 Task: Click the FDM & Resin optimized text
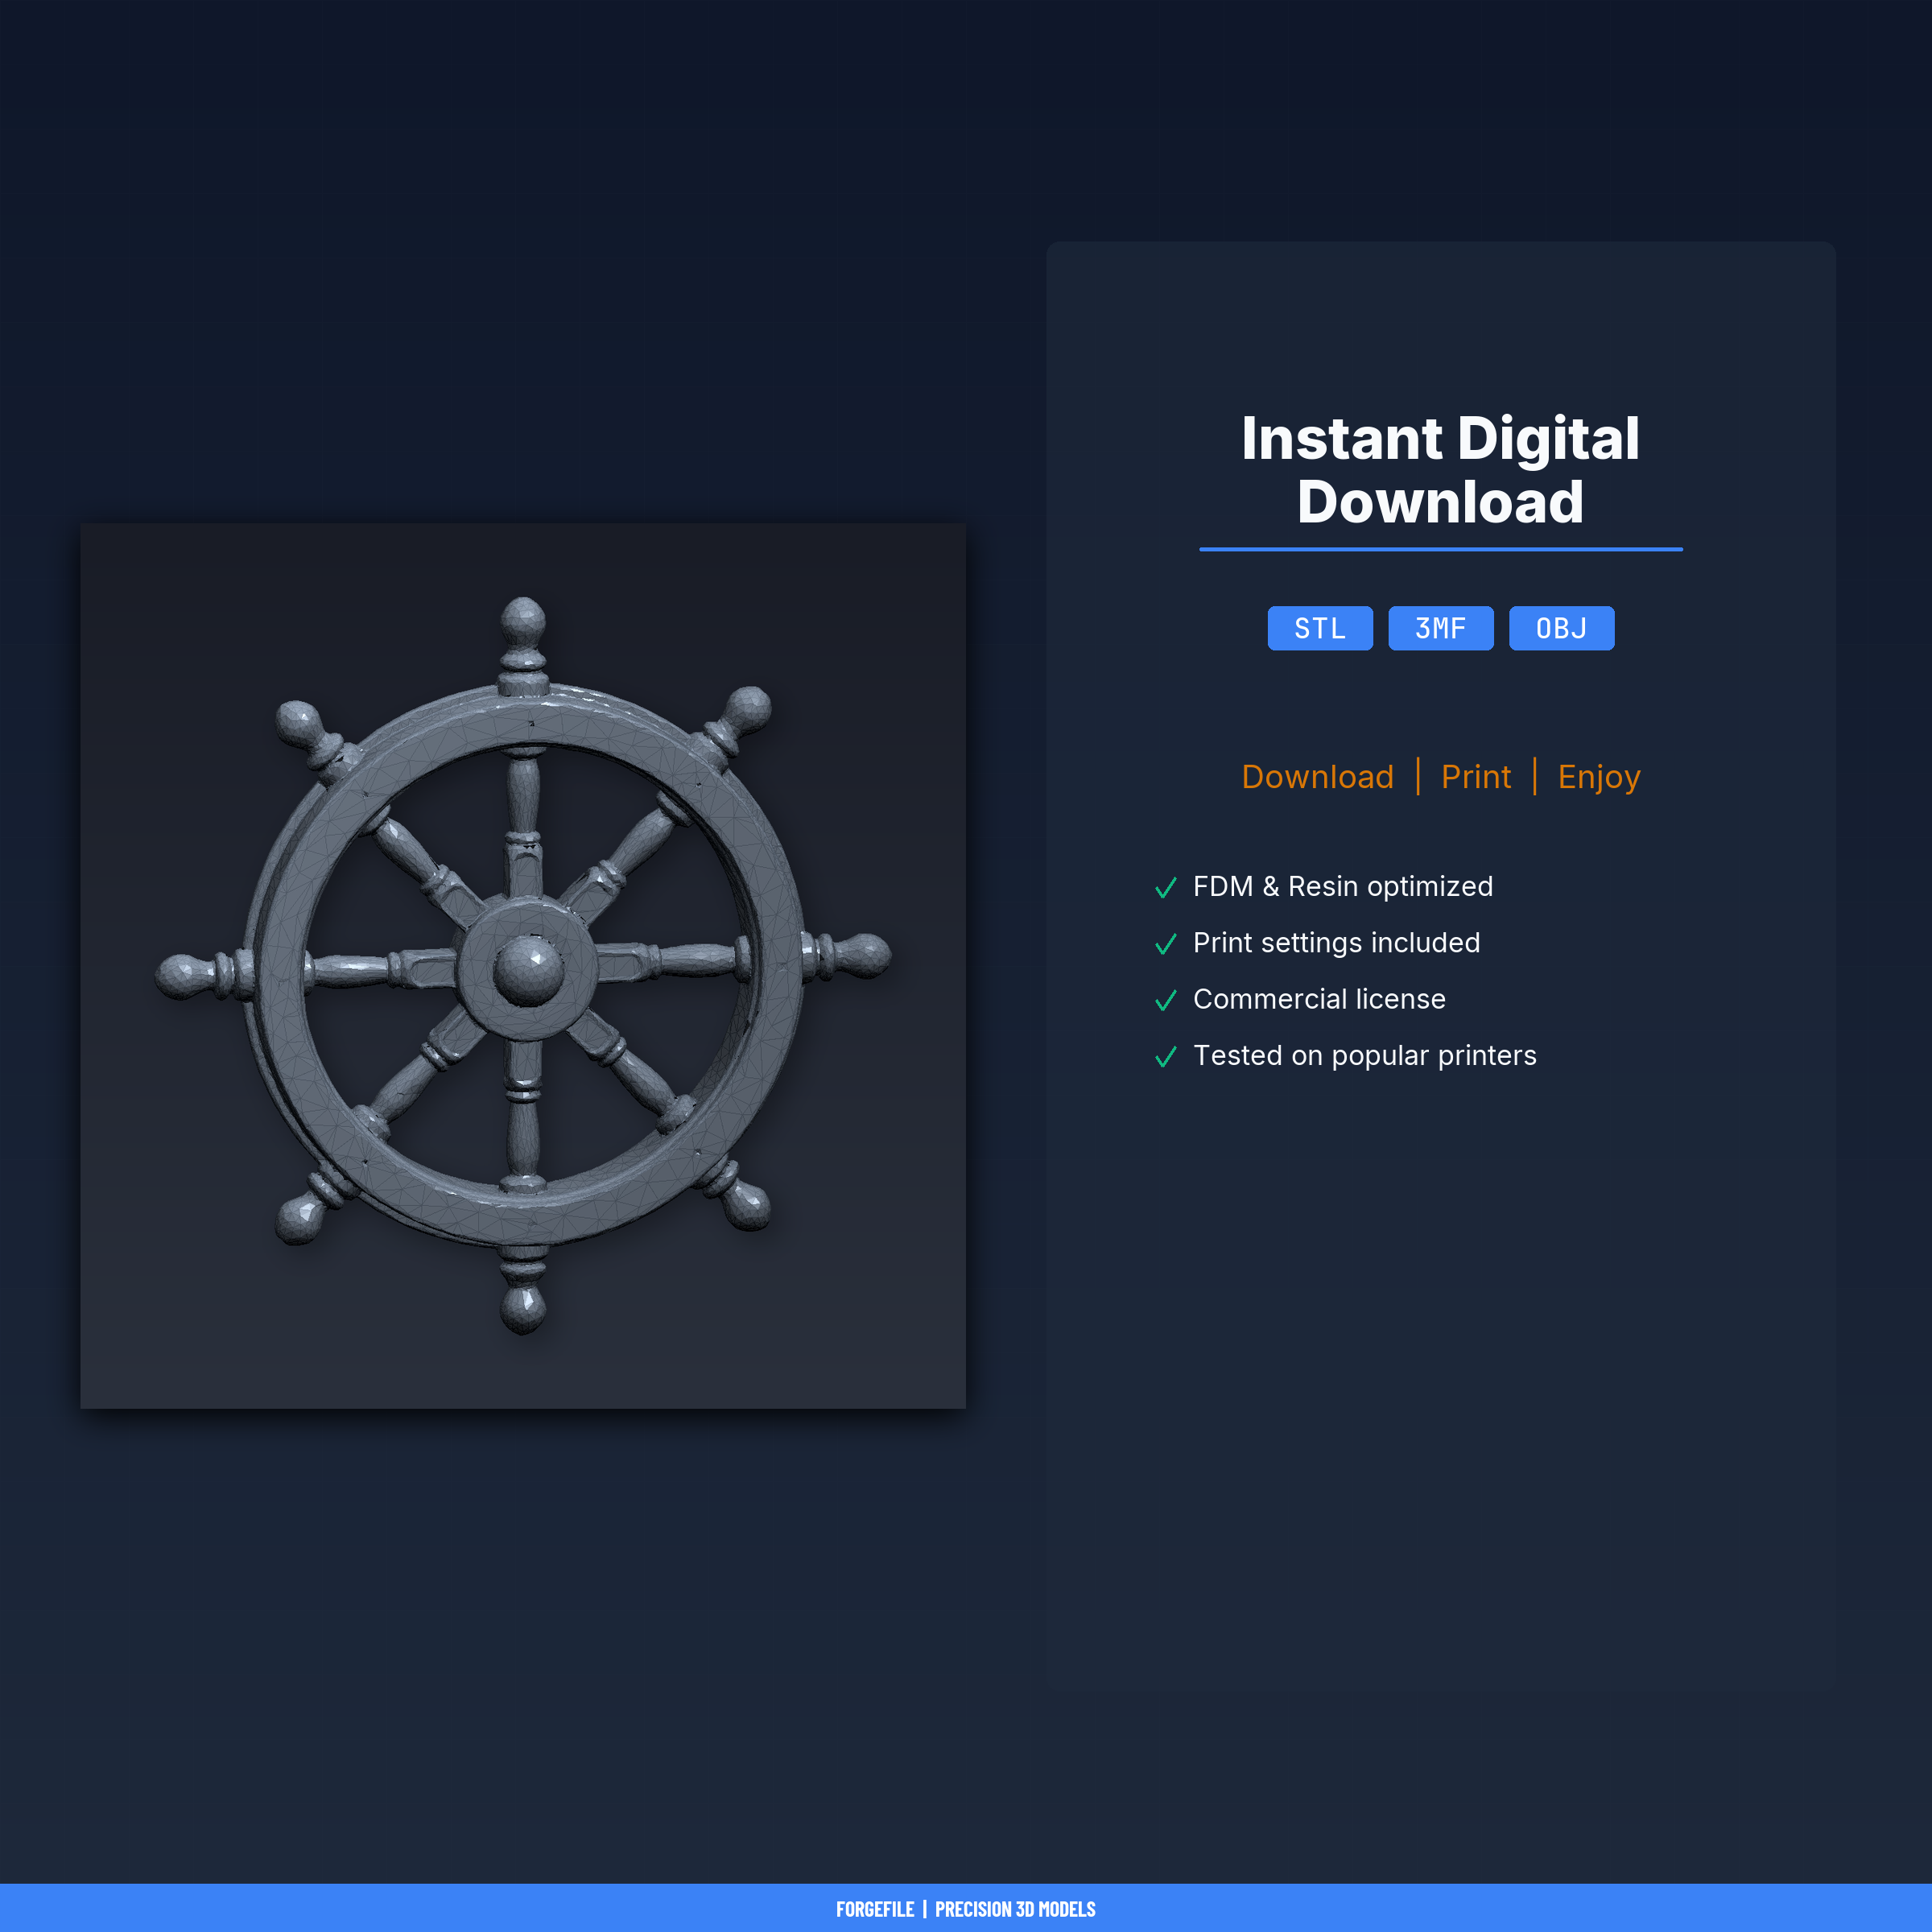[x=1342, y=886]
